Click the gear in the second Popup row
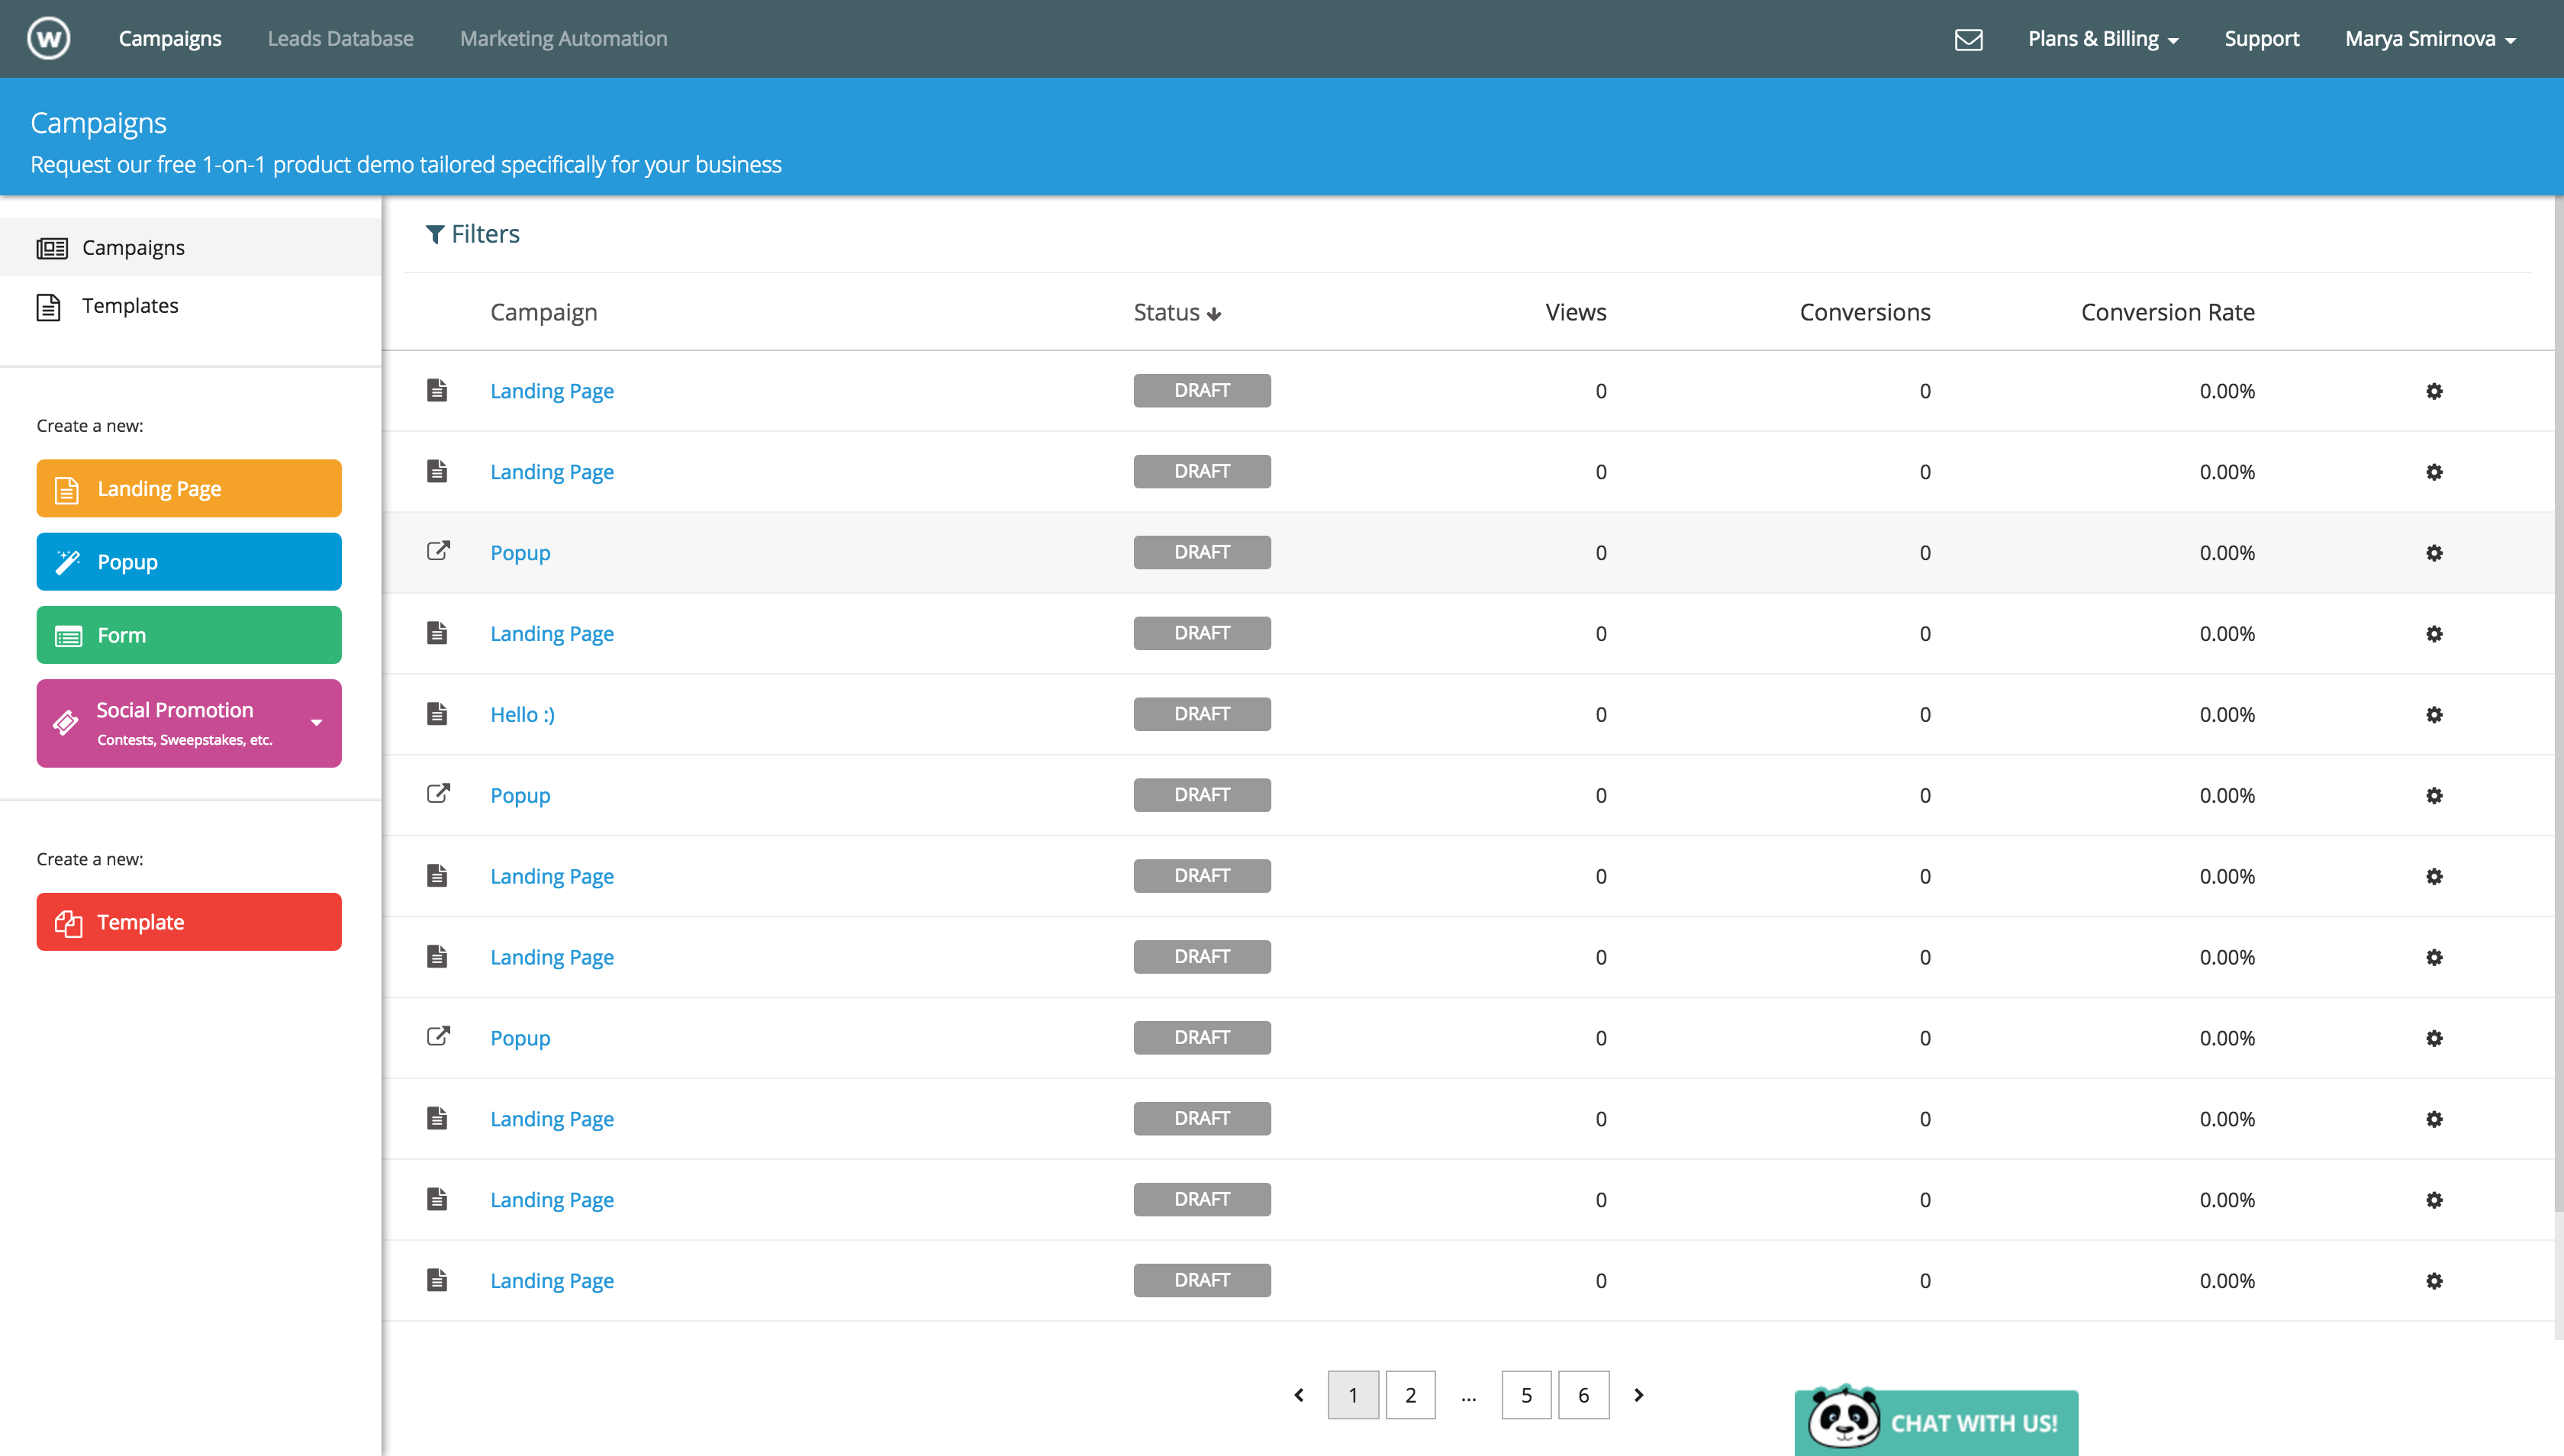This screenshot has width=2564, height=1456. (2434, 796)
